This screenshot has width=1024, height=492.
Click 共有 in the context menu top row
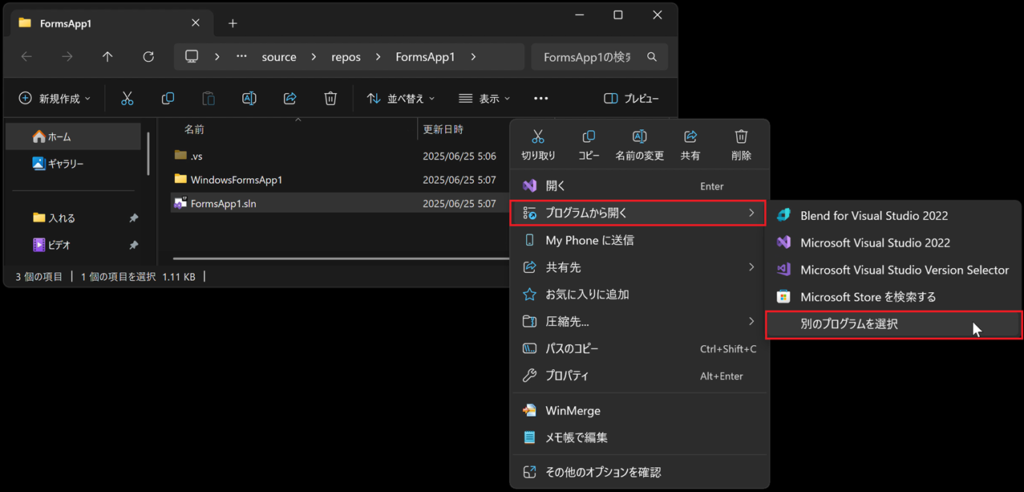tap(690, 145)
